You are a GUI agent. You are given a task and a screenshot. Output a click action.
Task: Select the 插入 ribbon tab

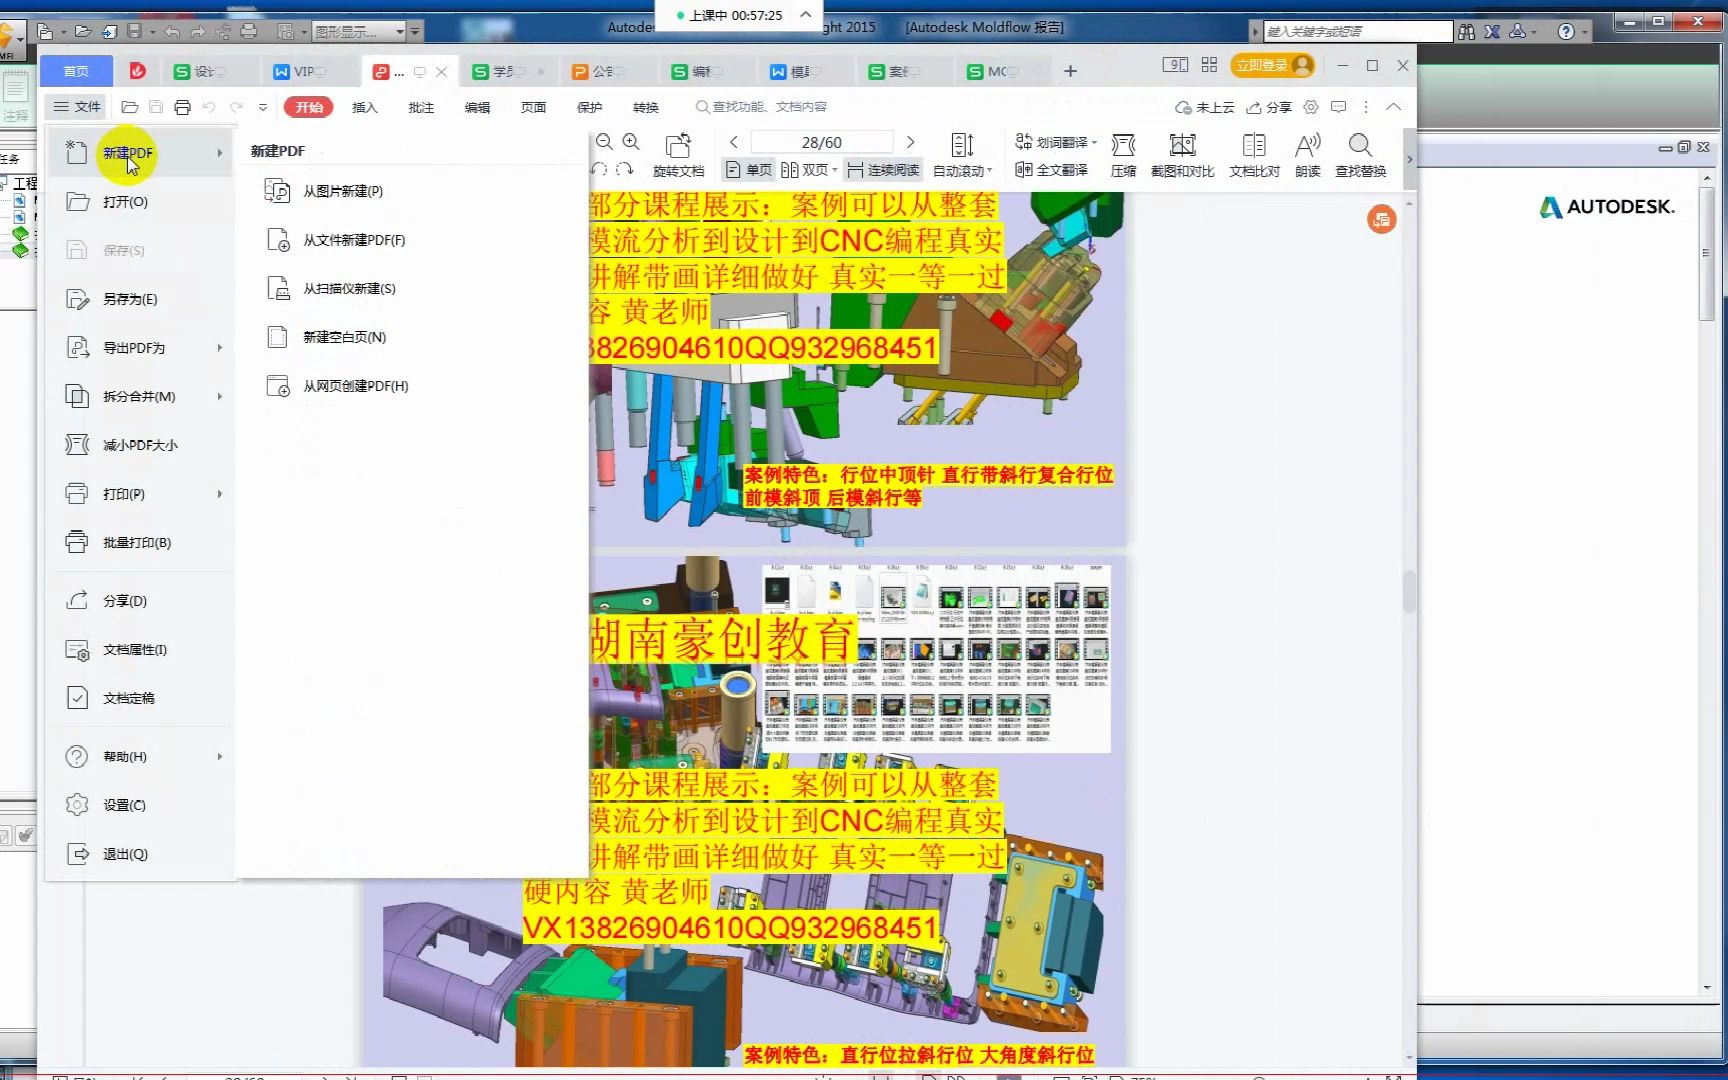point(365,107)
